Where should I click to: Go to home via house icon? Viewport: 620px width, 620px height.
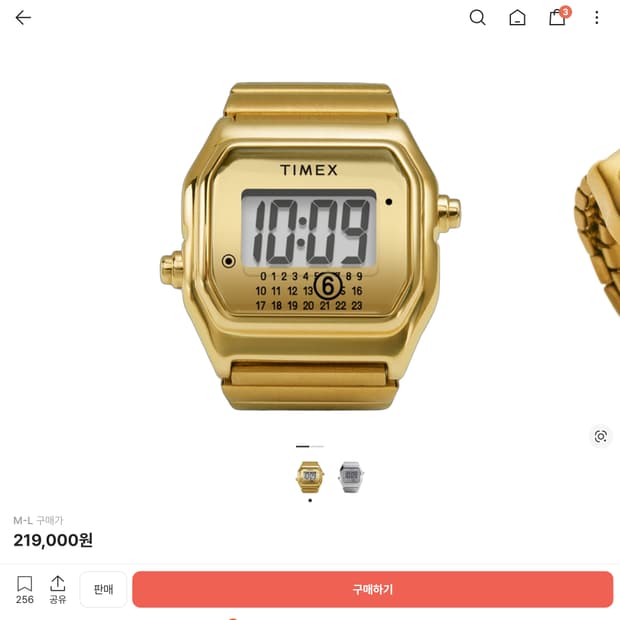click(x=517, y=18)
